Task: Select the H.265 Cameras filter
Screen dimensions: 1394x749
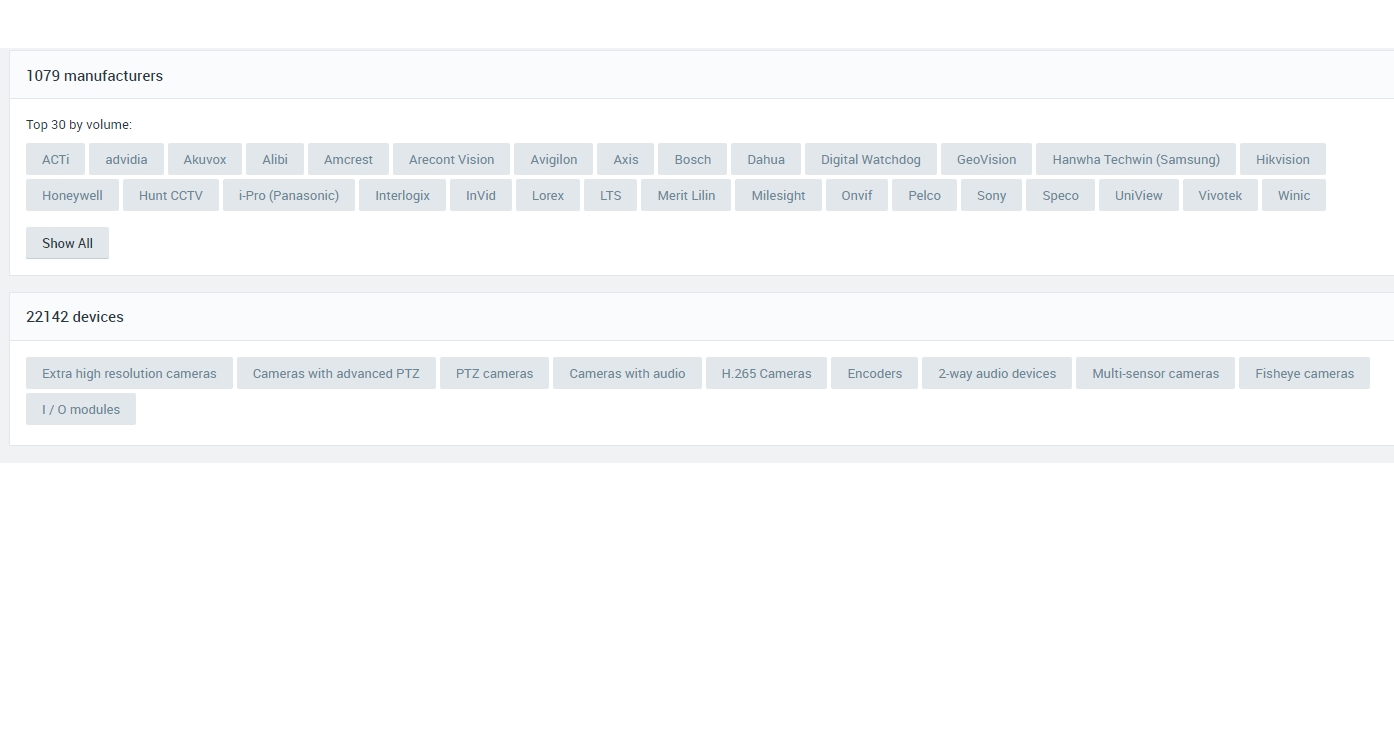Action: click(x=766, y=373)
